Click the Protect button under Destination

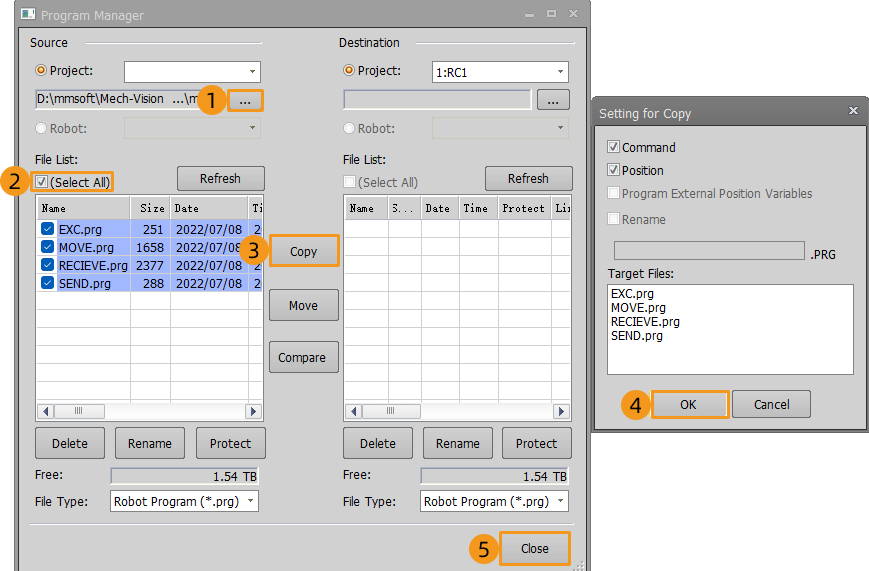[x=536, y=443]
